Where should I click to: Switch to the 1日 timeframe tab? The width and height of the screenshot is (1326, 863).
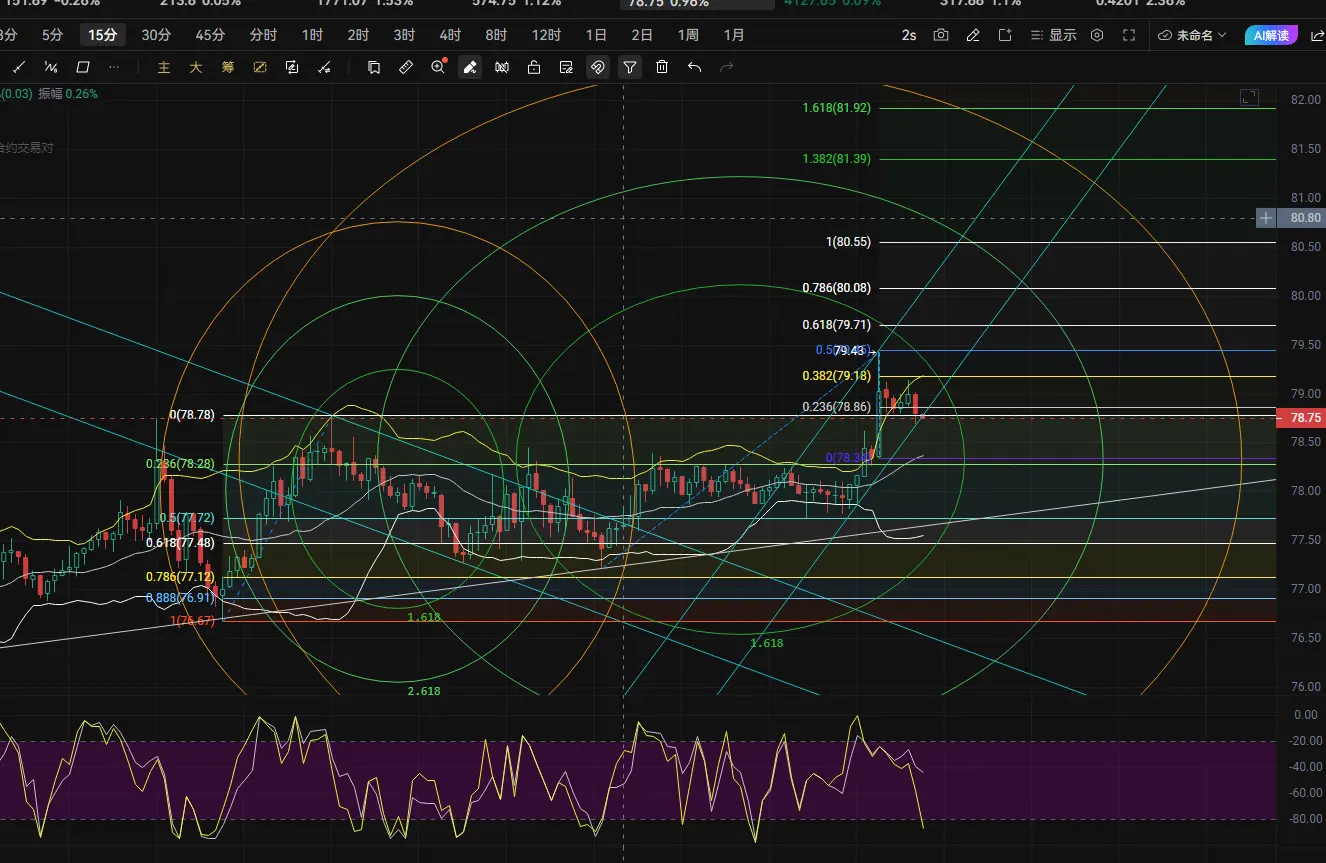[596, 35]
